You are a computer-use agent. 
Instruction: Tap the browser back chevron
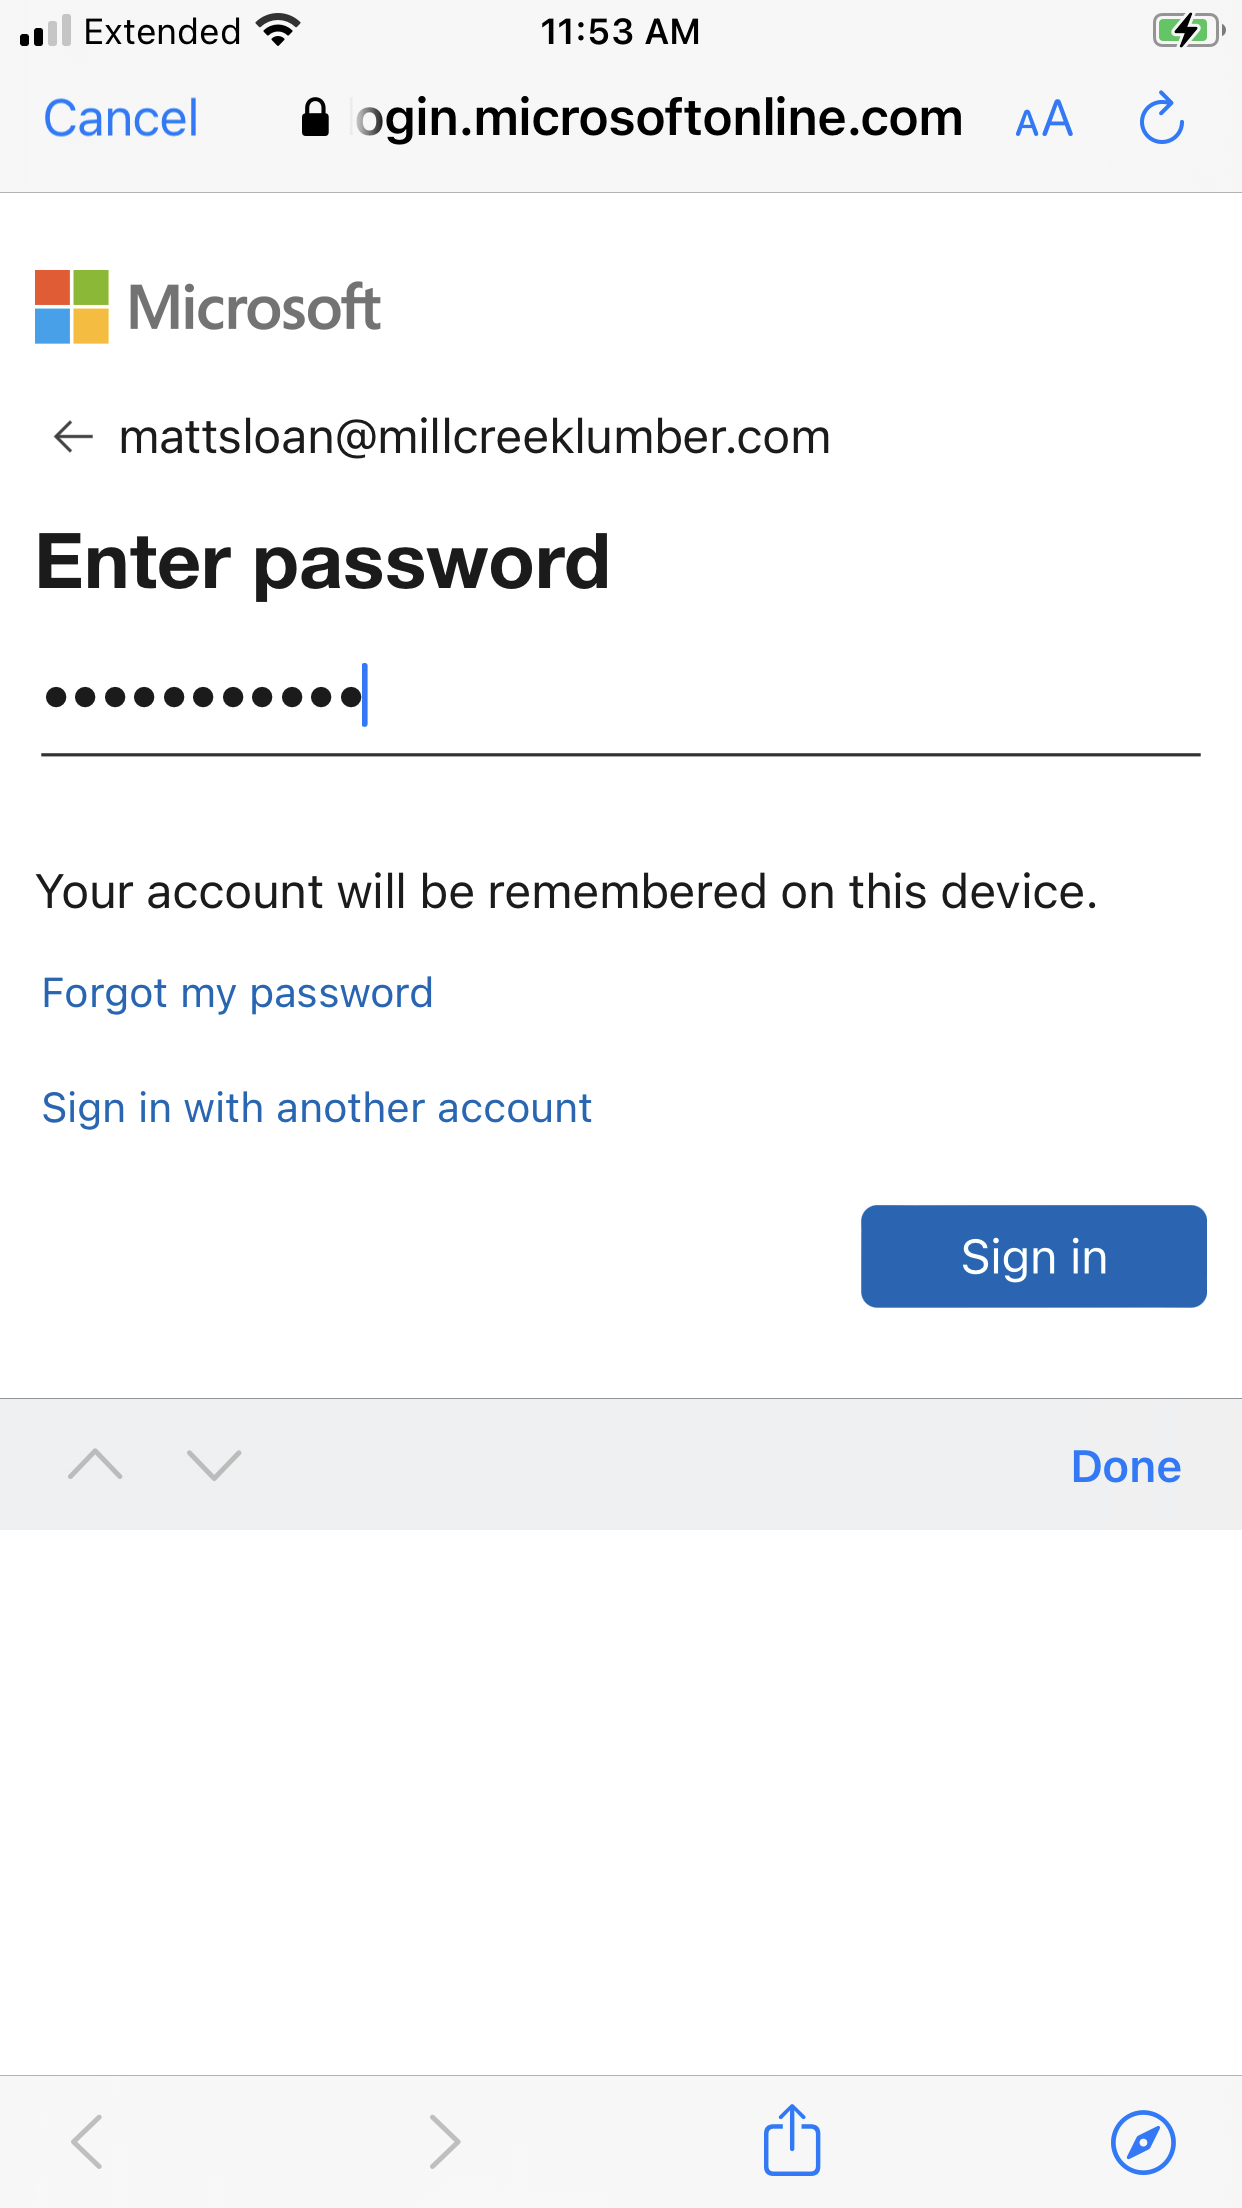(87, 2142)
